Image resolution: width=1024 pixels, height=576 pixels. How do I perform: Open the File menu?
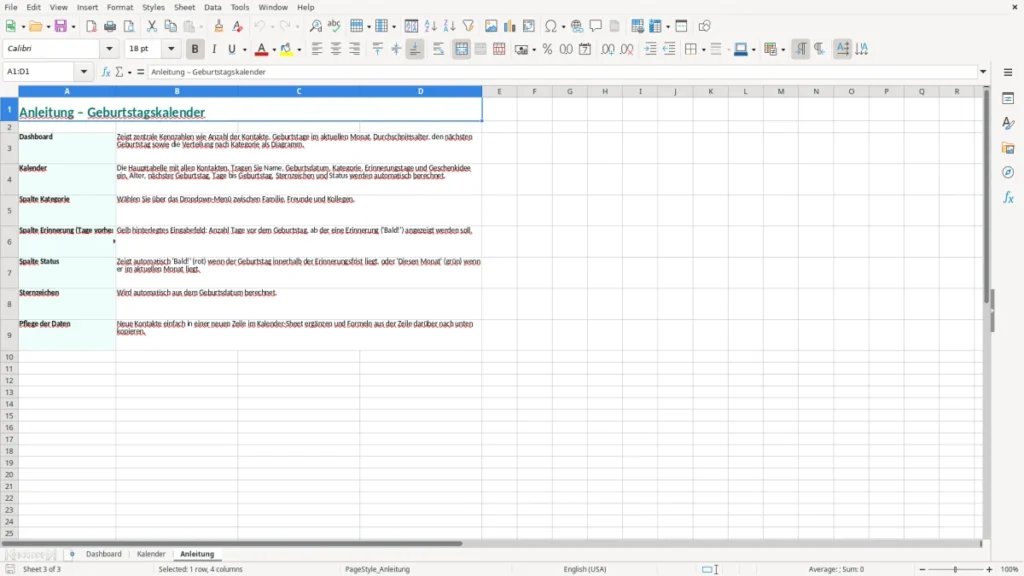pyautogui.click(x=11, y=7)
